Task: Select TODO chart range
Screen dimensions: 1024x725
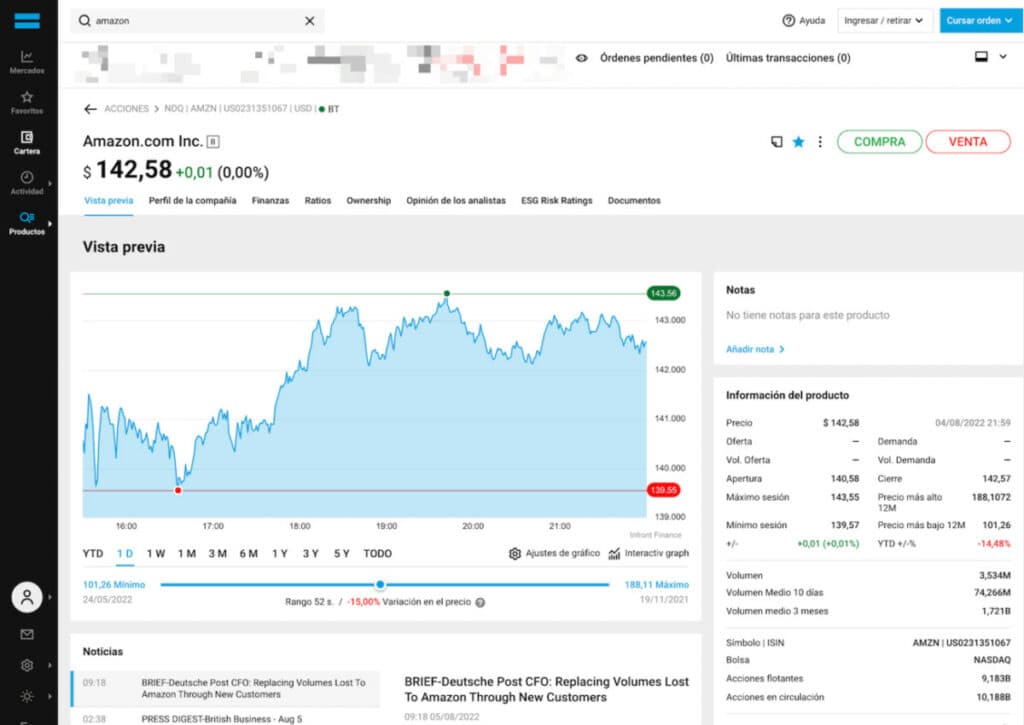Action: 377,554
